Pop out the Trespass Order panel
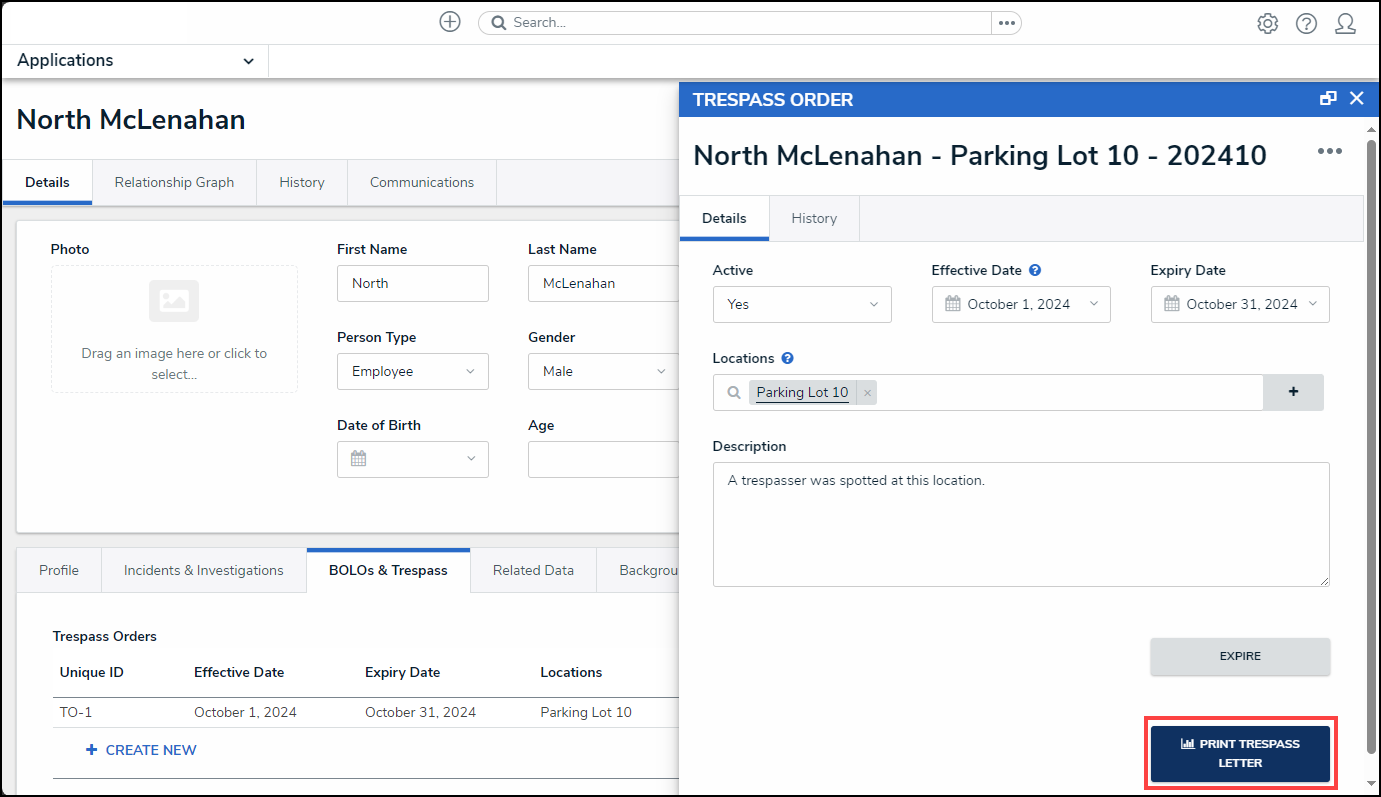This screenshot has height=797, width=1381. 1328,98
